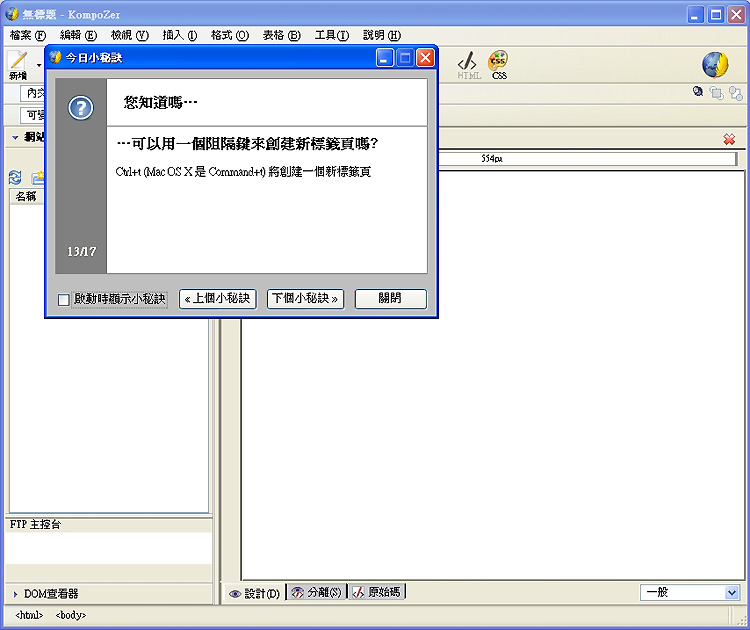Viewport: 750px width, 630px height.
Task: Open the HTML source toolbar icon
Action: pos(468,65)
